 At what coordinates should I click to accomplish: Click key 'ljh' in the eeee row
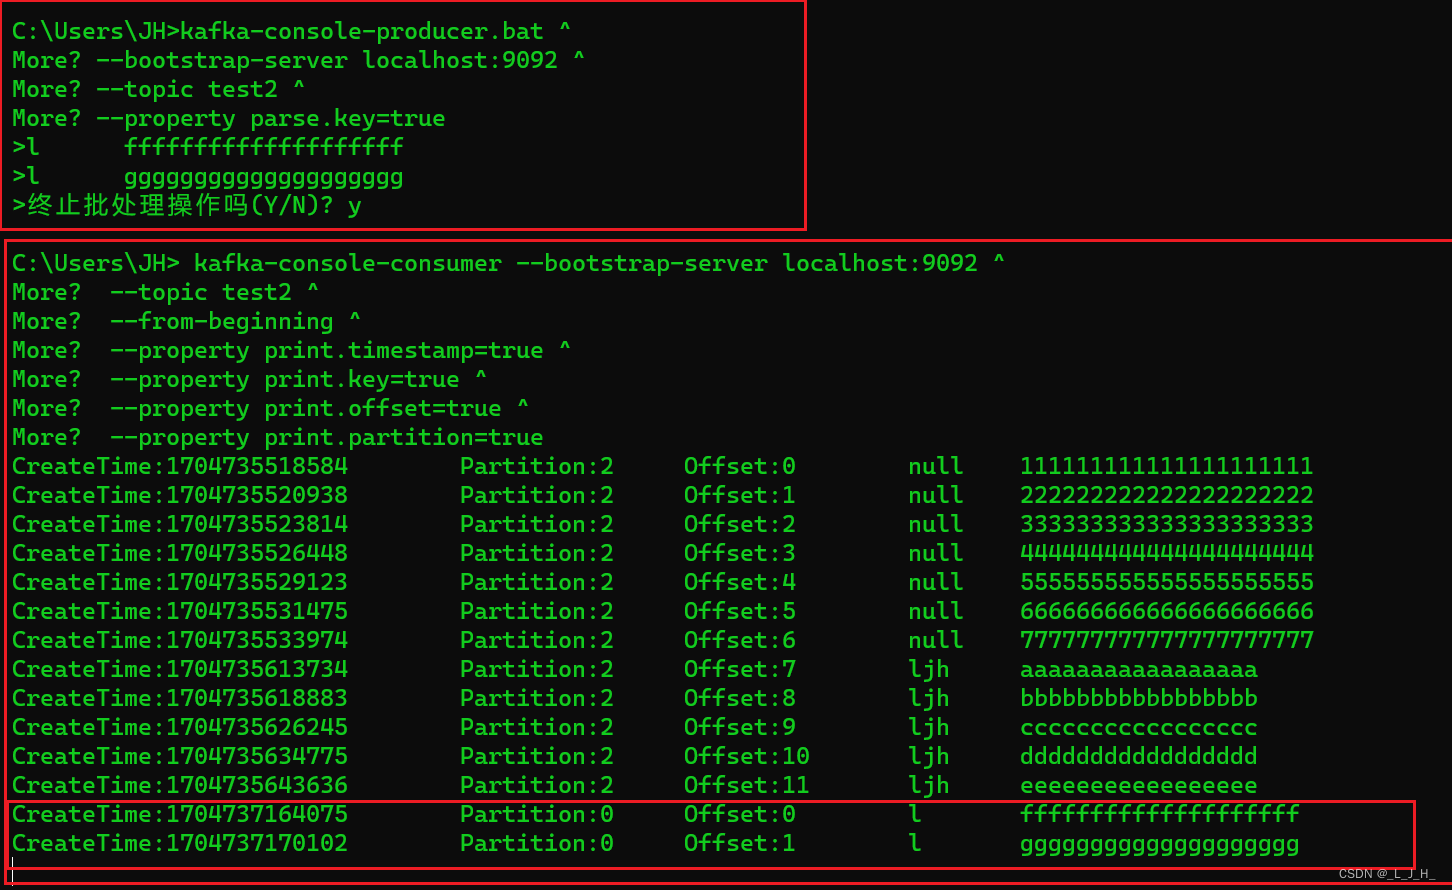(929, 785)
